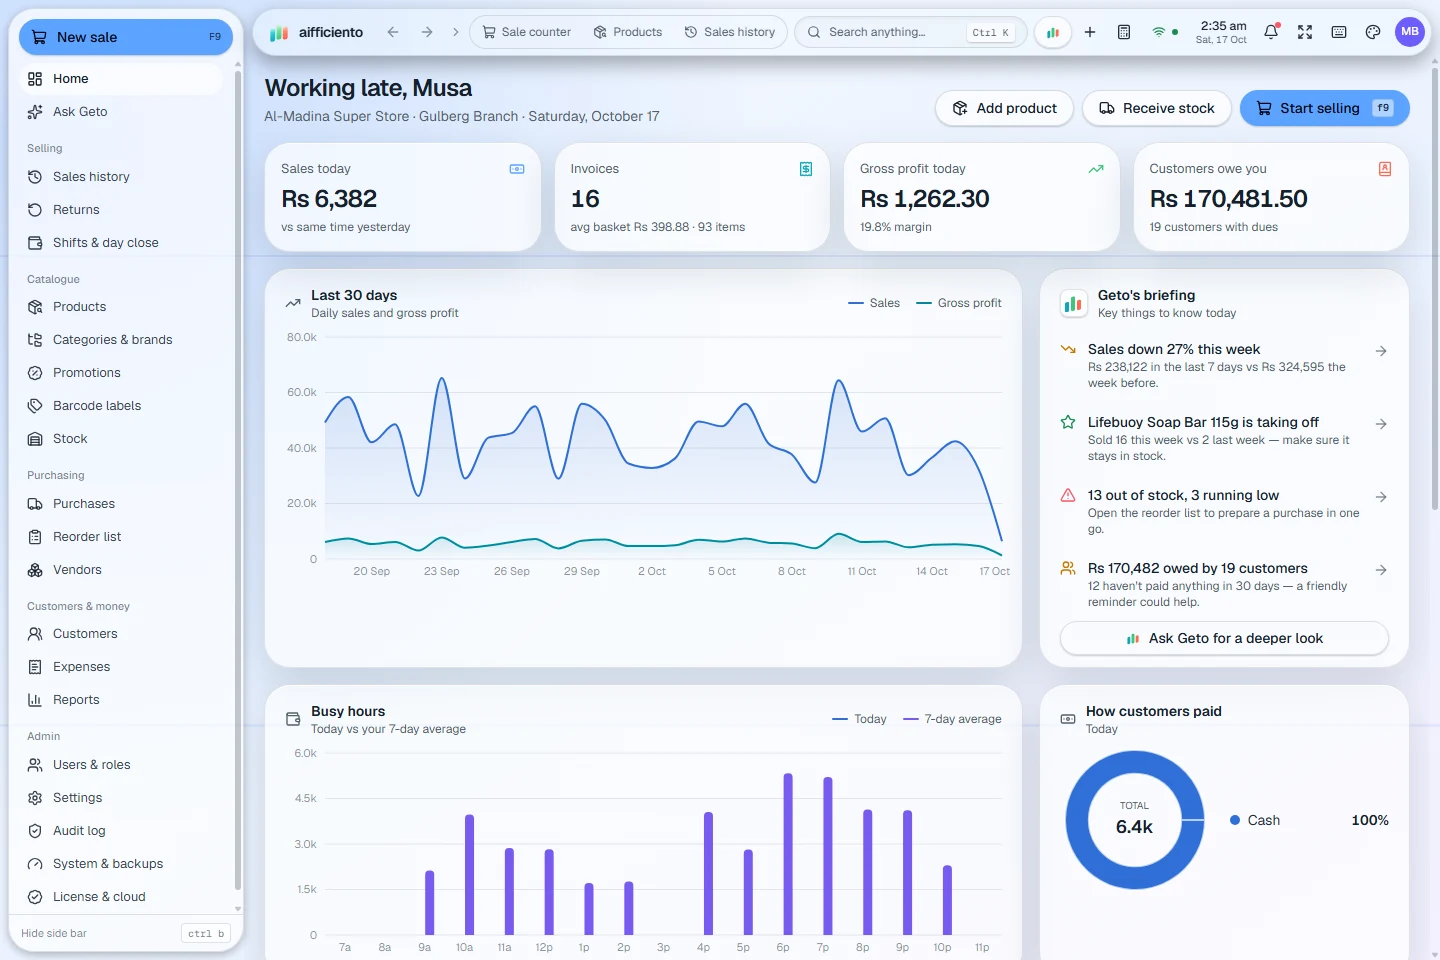The image size is (1440, 960).
Task: Open the notifications bell
Action: click(x=1271, y=32)
